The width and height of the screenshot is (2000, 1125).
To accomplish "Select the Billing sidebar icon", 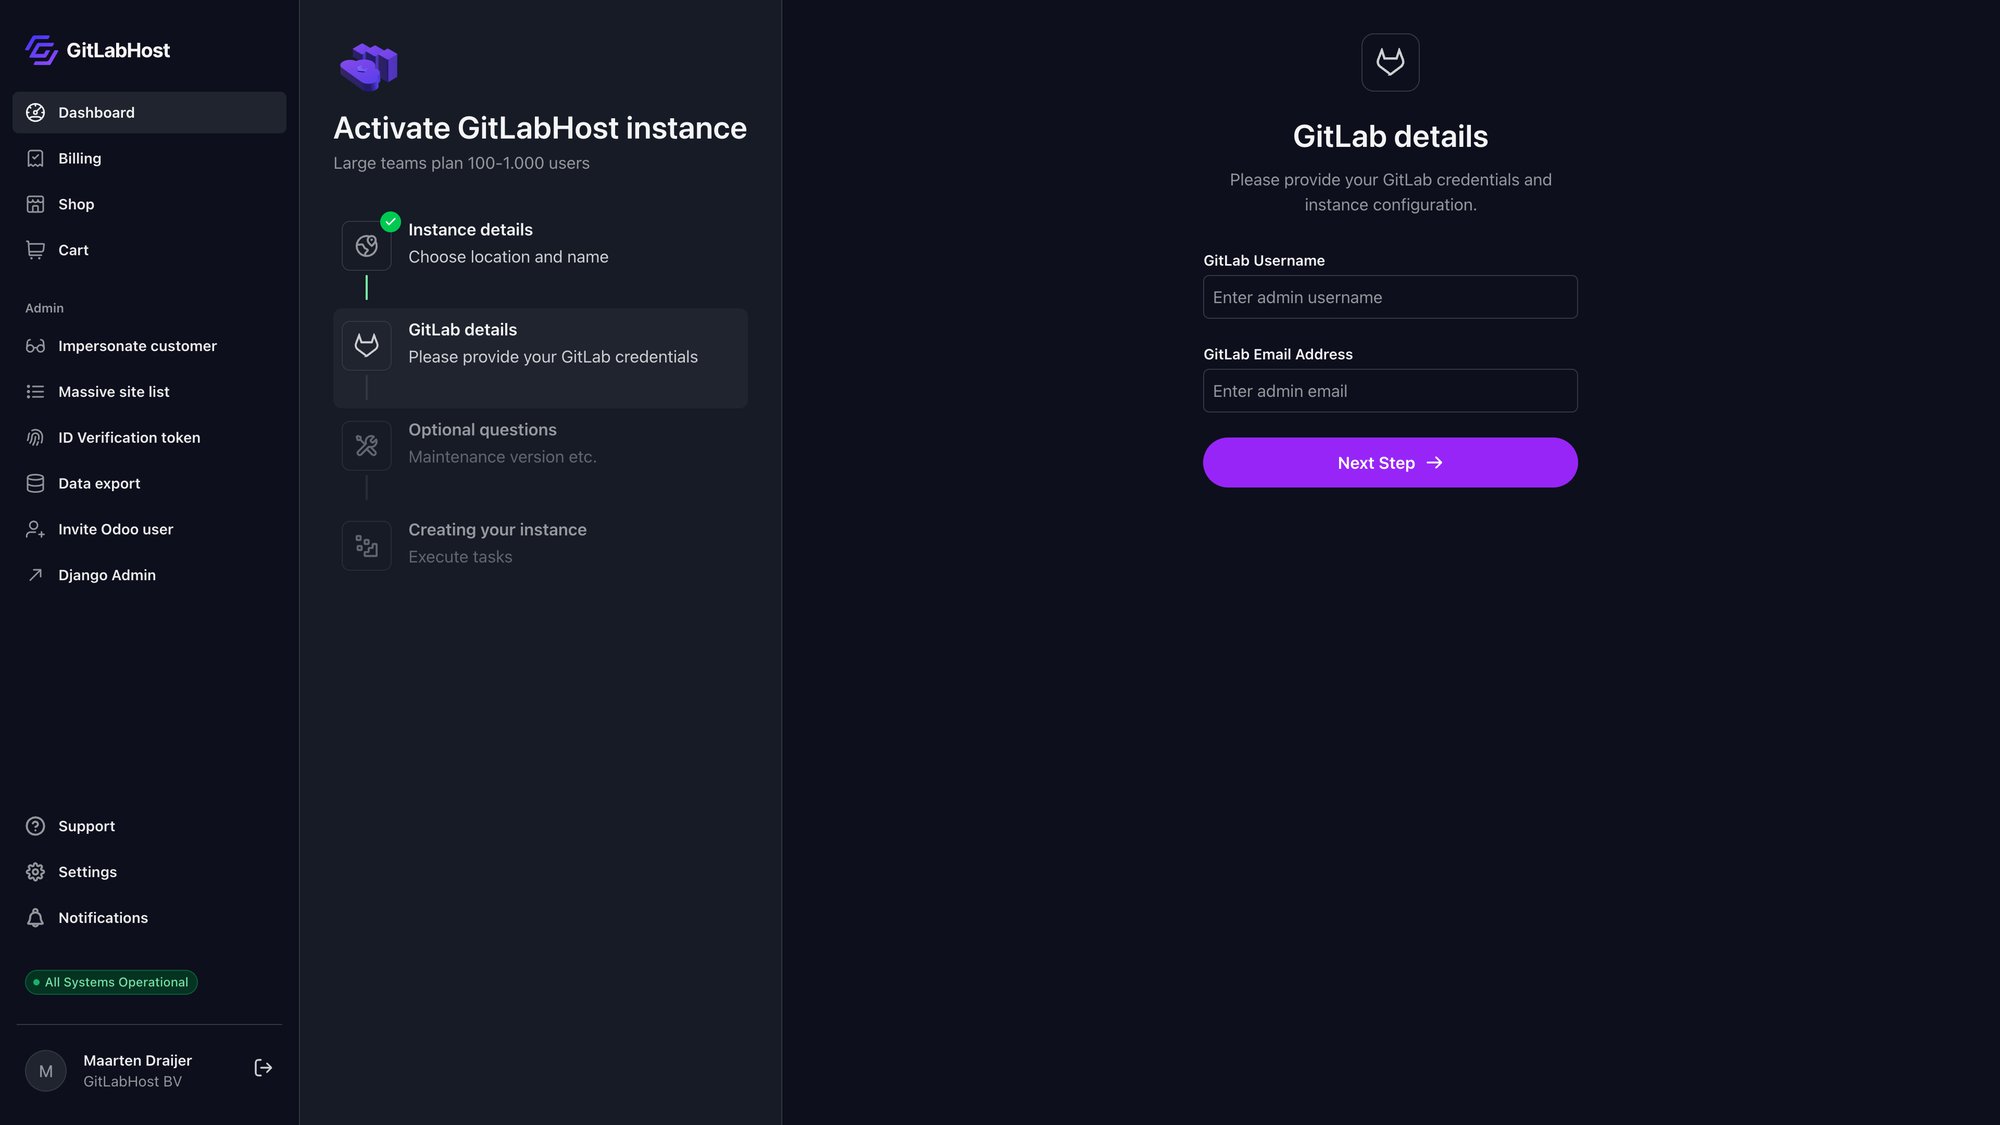I will [x=35, y=158].
